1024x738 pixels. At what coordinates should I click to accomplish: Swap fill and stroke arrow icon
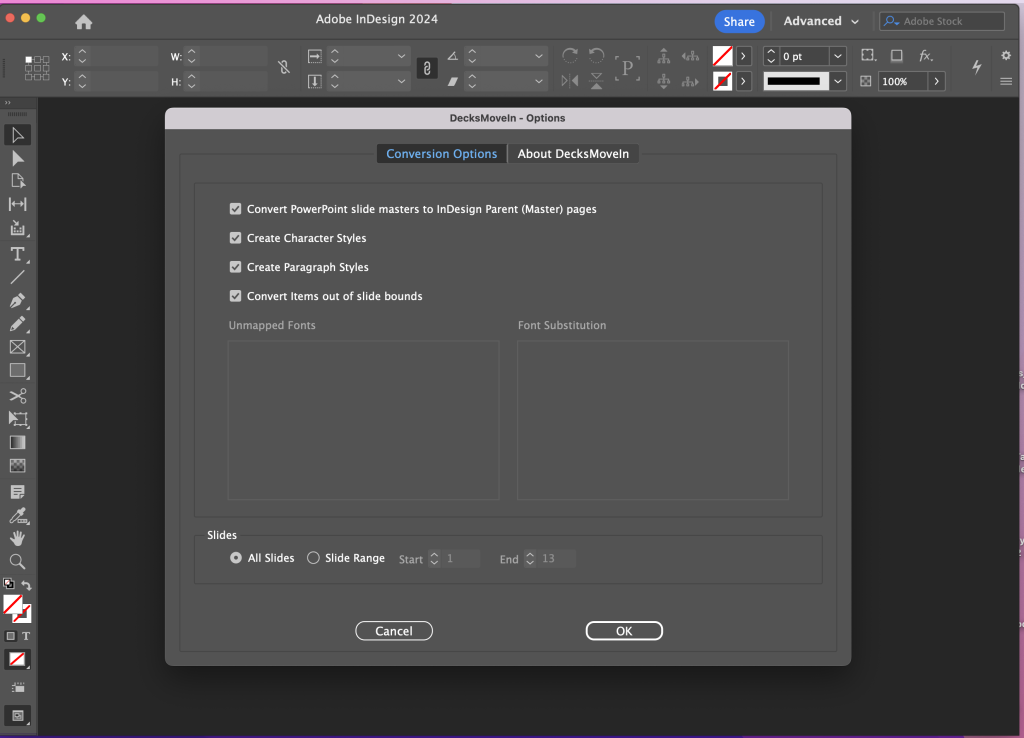[x=26, y=585]
